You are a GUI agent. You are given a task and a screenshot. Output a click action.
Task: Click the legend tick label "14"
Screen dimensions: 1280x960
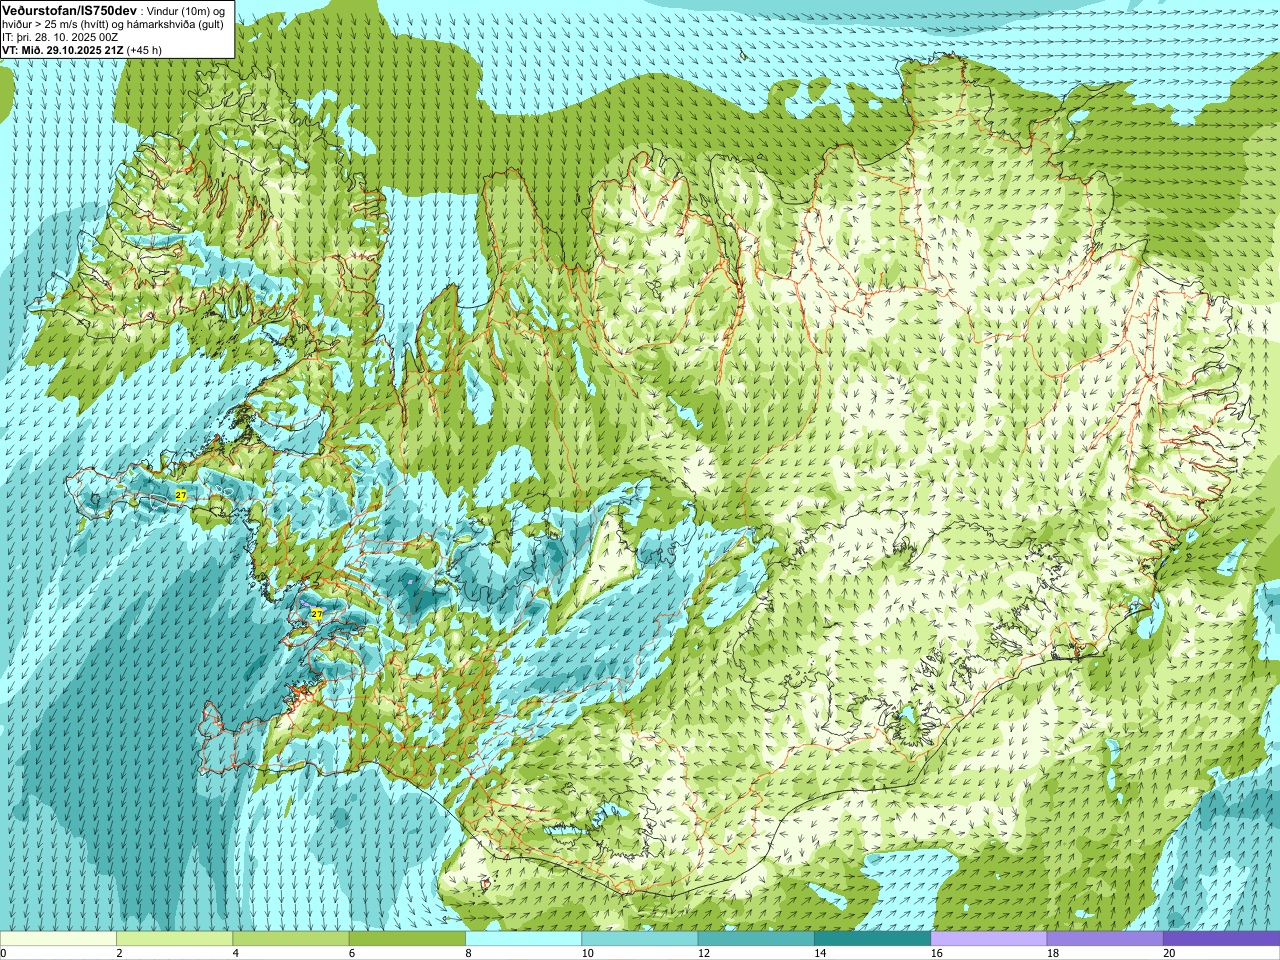[x=820, y=954]
